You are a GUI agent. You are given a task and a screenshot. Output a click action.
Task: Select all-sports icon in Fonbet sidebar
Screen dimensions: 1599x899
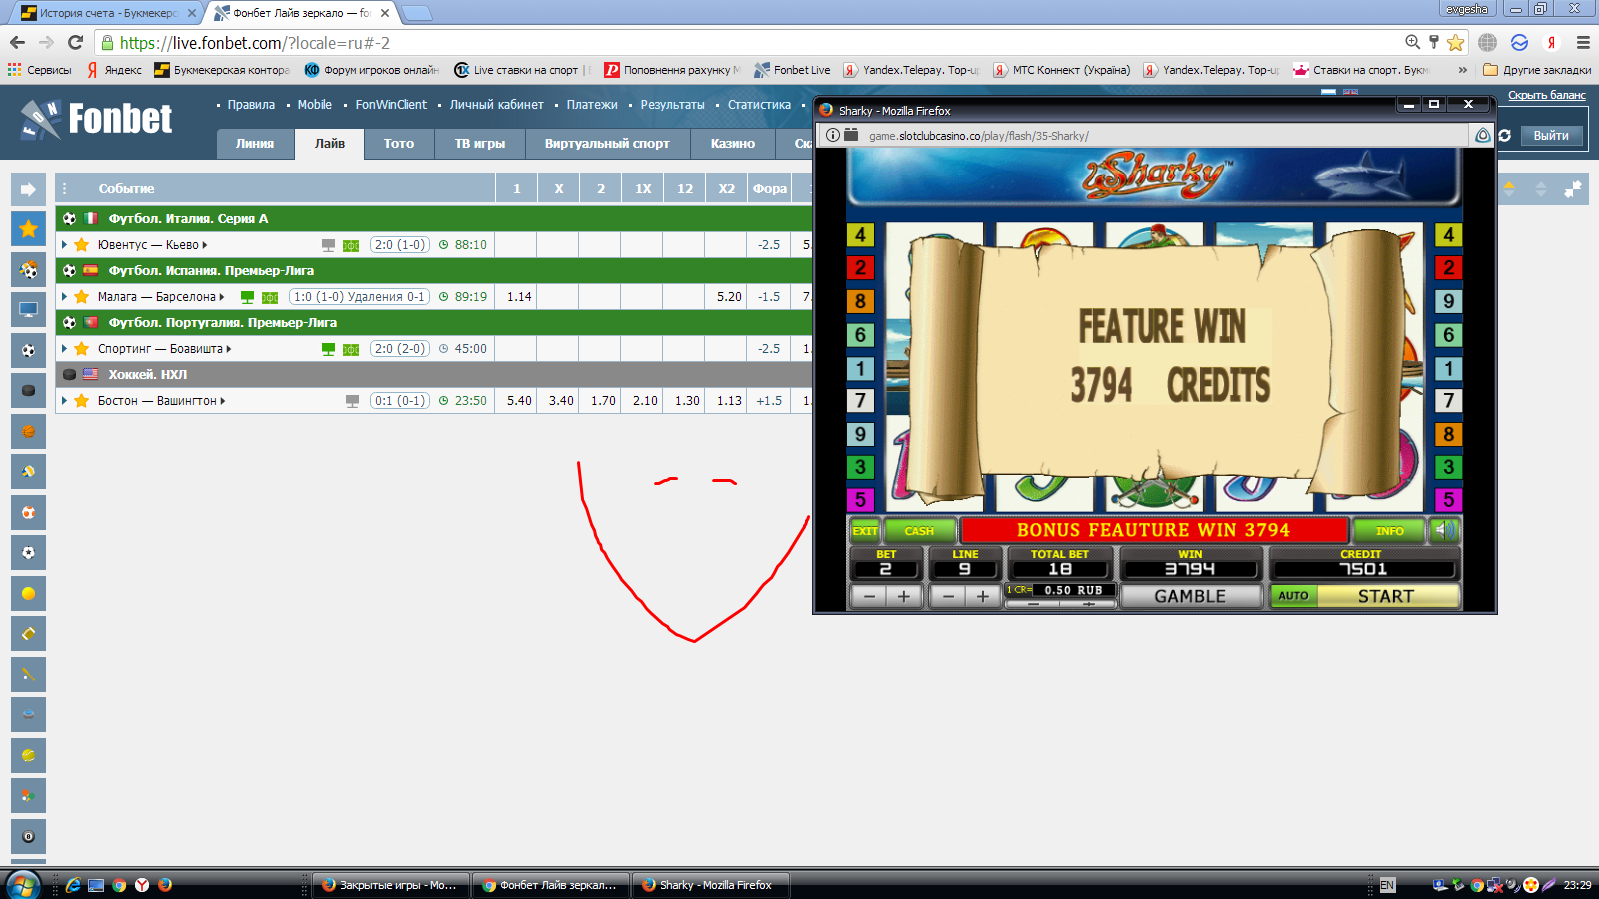(x=28, y=270)
